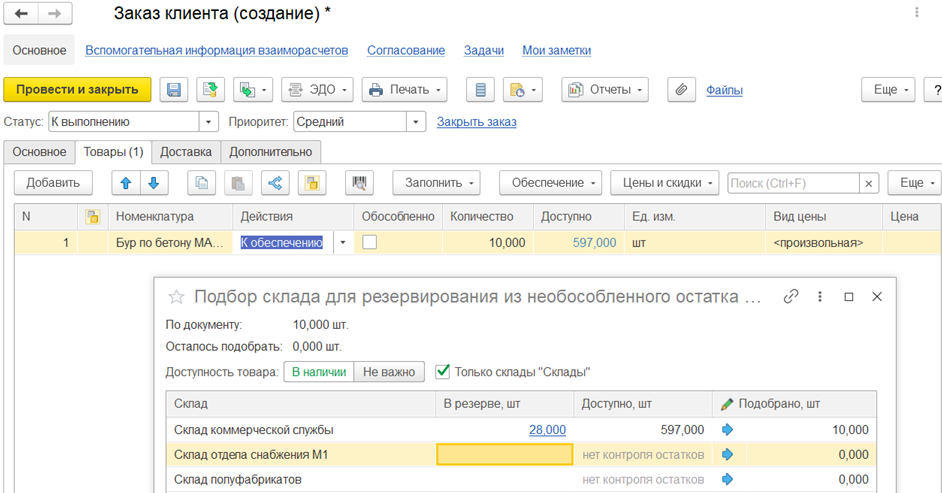
Task: Click the Закрыть заказ link
Action: pyautogui.click(x=476, y=122)
